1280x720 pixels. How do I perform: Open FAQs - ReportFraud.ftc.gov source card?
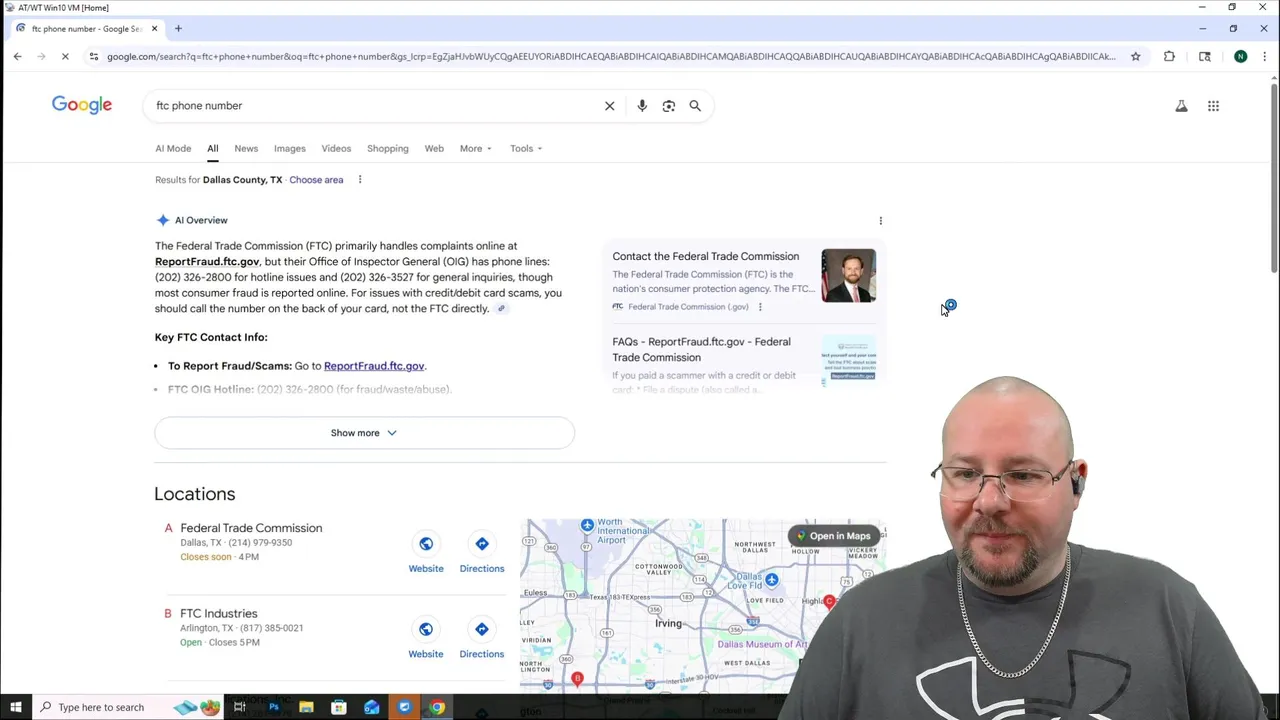pos(701,350)
